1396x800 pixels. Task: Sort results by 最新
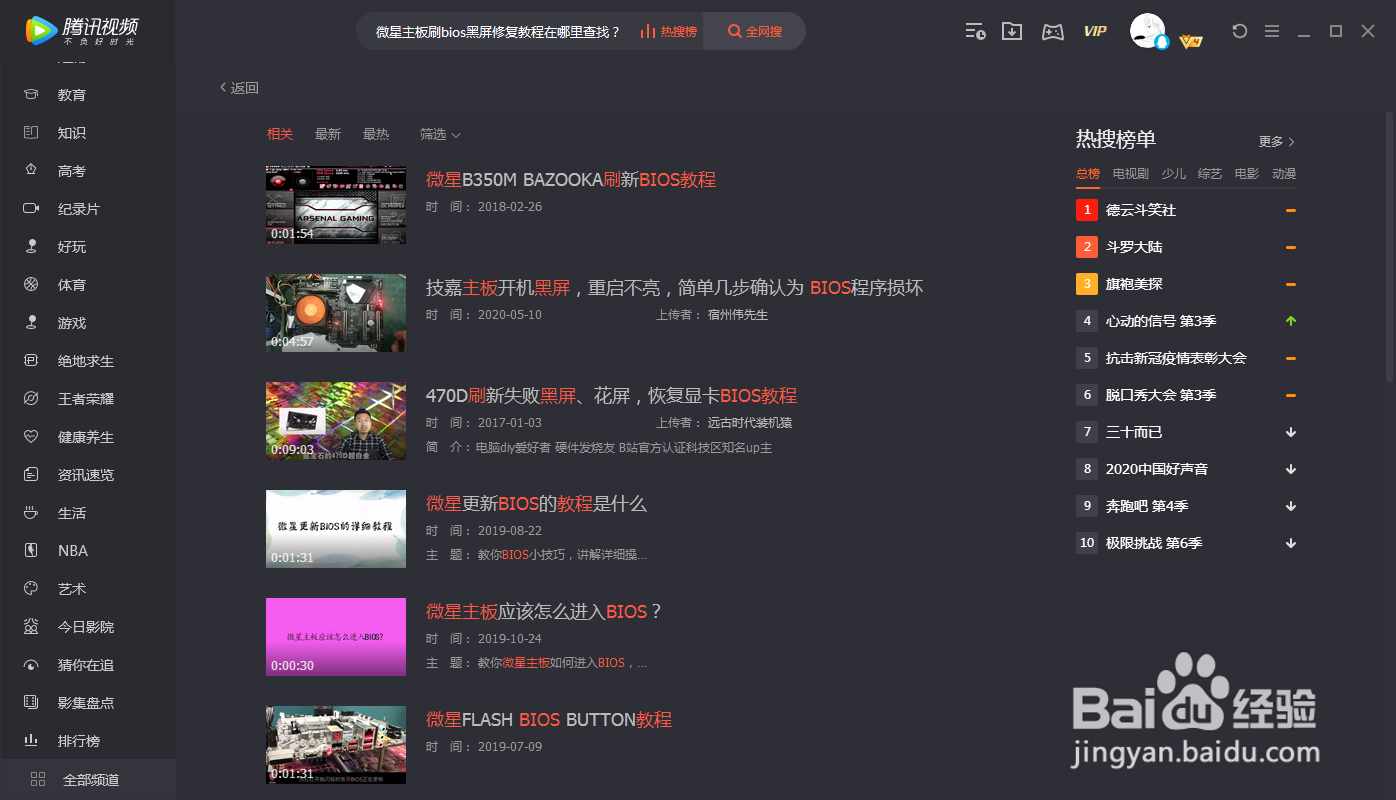pos(328,134)
